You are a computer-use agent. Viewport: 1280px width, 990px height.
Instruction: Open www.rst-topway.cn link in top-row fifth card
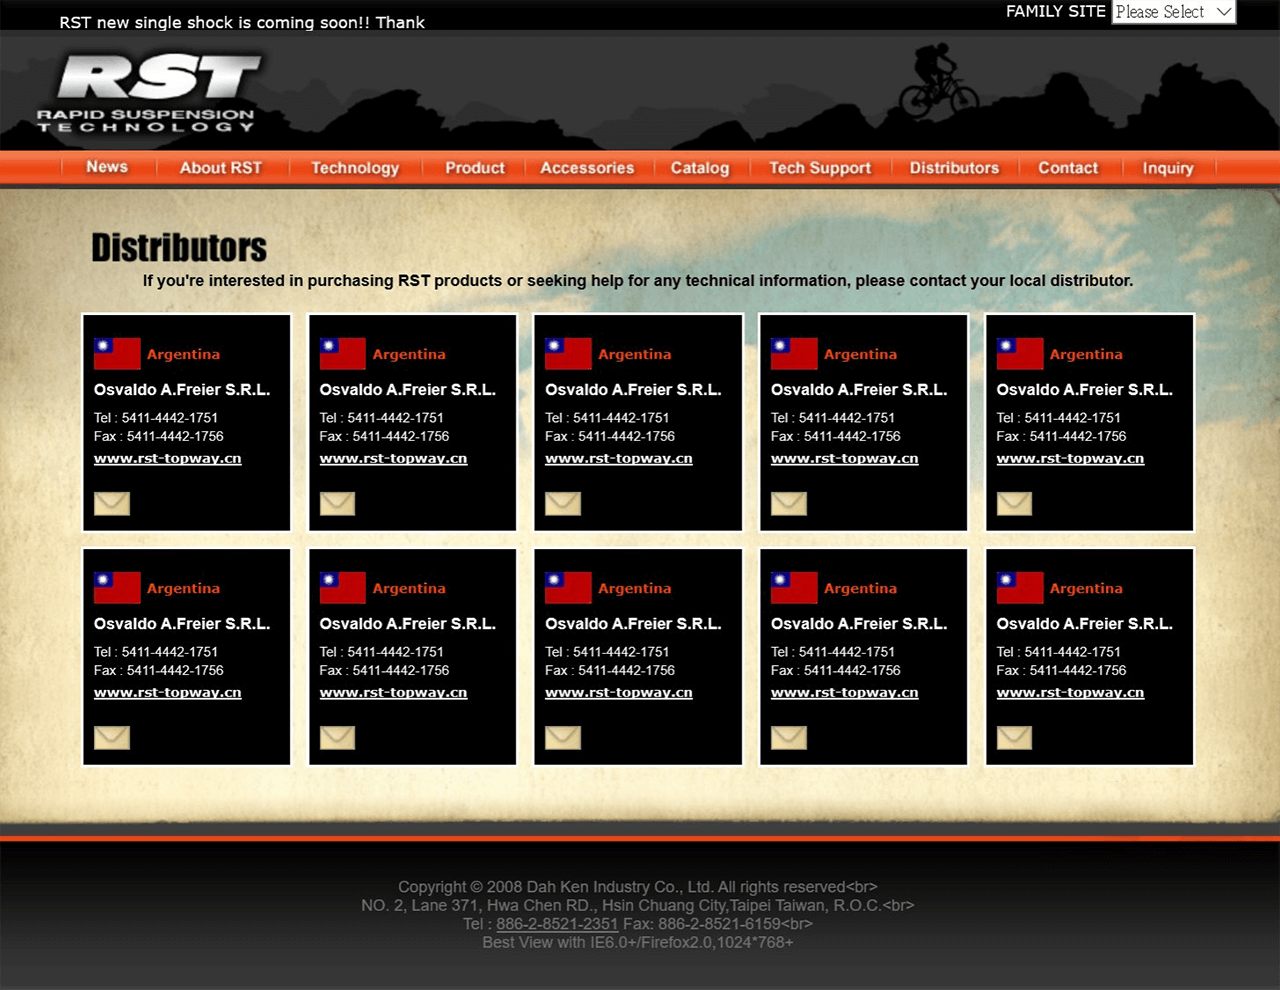click(x=1070, y=459)
